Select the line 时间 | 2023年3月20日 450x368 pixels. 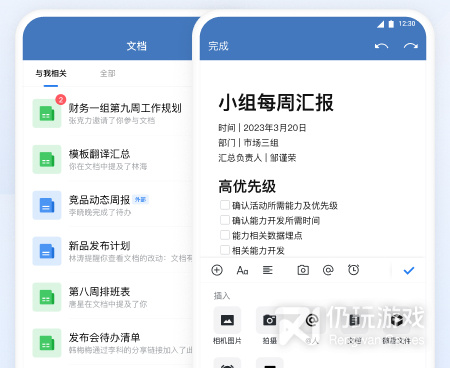pos(262,128)
